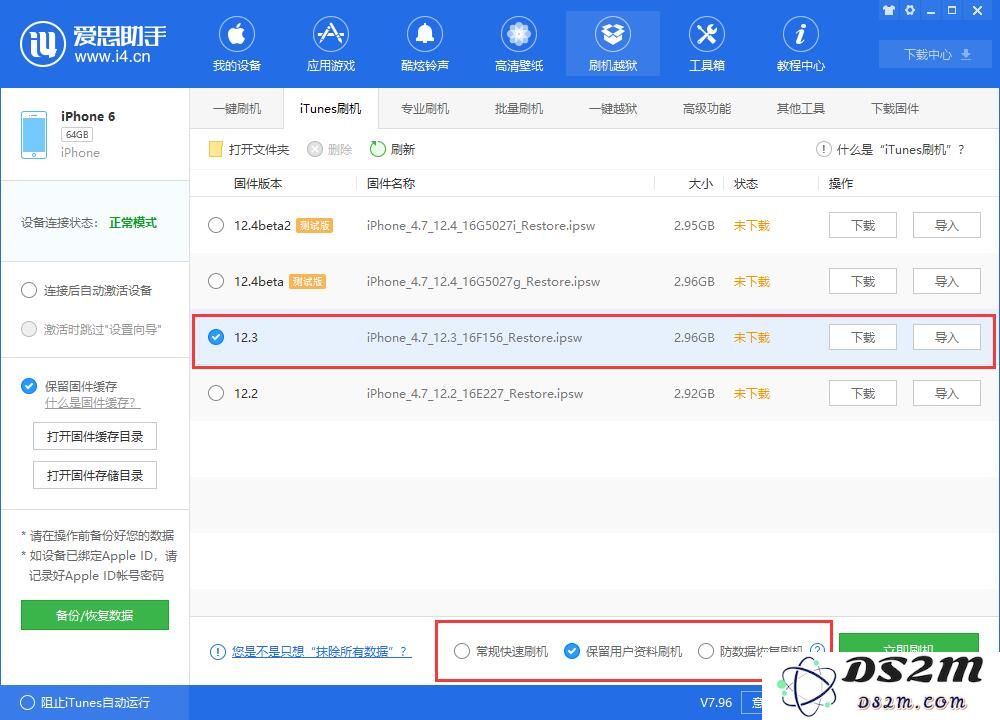1000x720 pixels.
Task: Download the 12.2 firmware
Action: (x=863, y=393)
